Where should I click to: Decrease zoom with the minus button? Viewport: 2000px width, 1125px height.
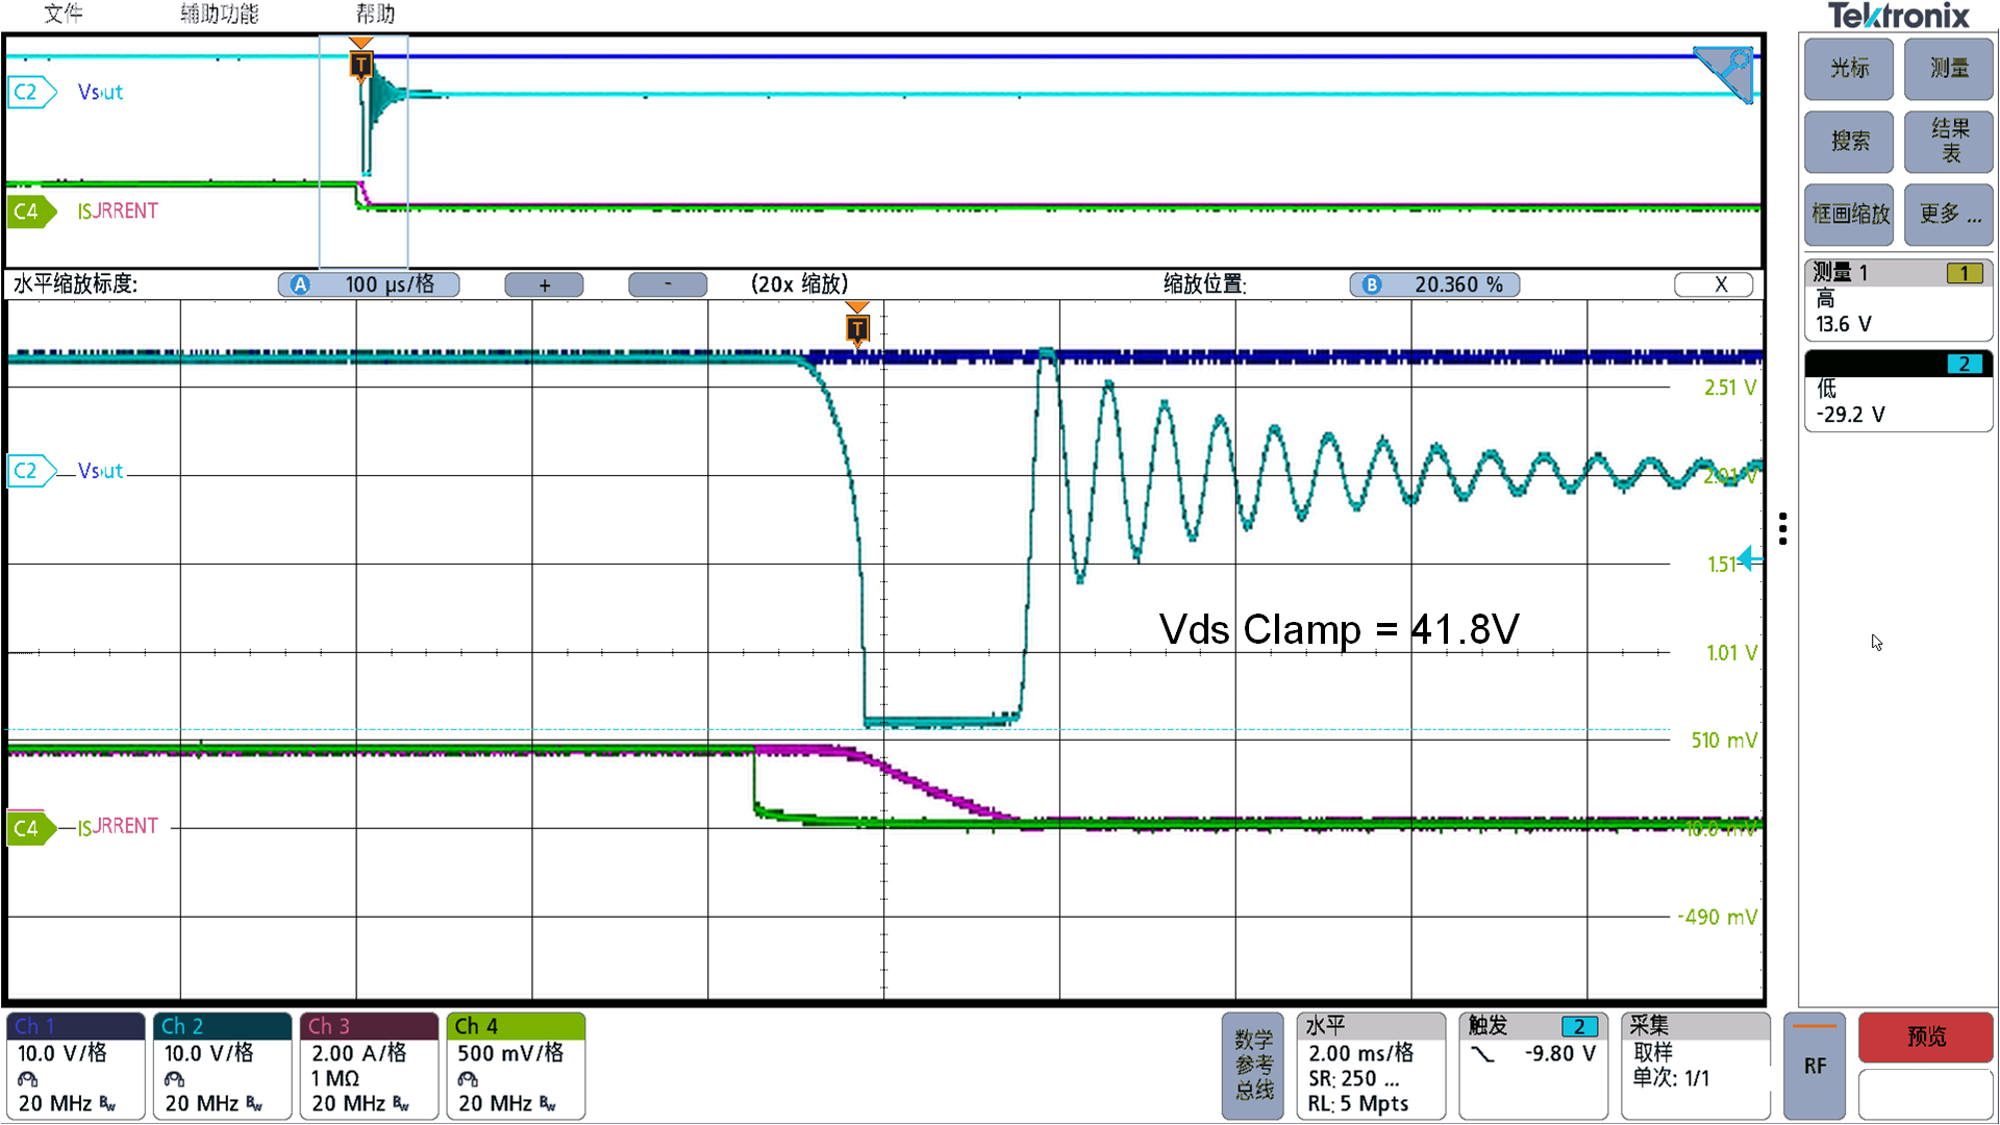tap(668, 285)
